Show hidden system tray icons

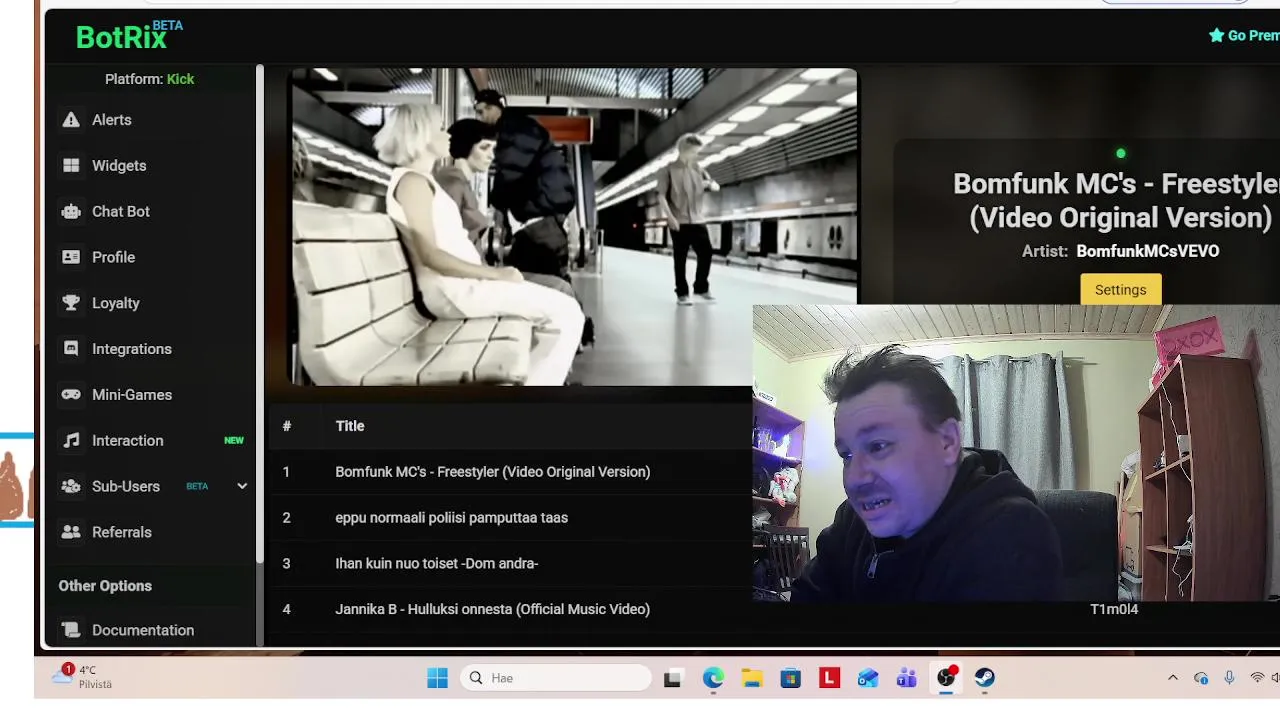1173,678
